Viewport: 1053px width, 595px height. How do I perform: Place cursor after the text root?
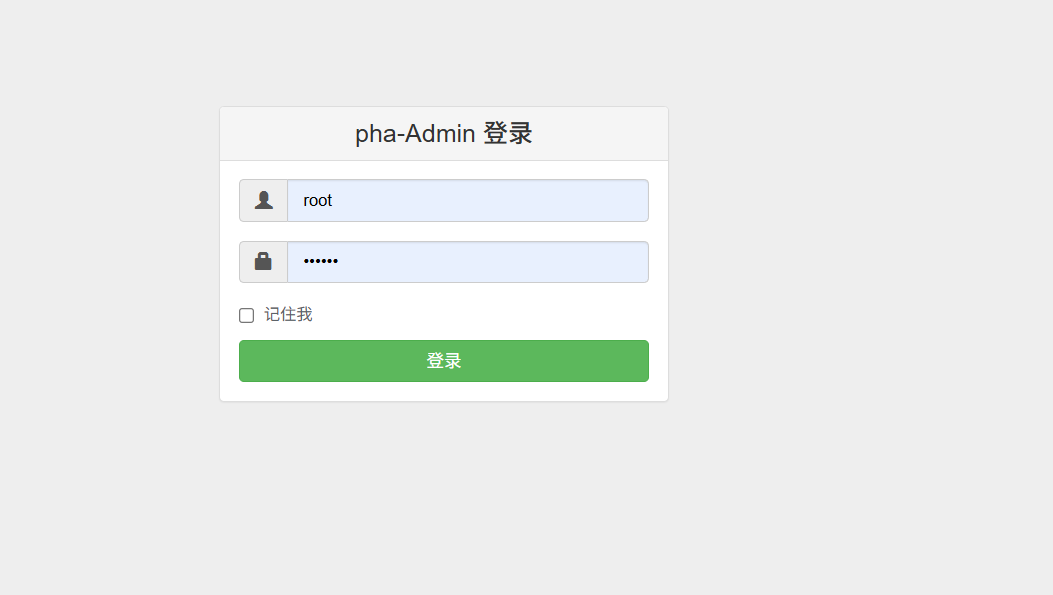(x=334, y=200)
